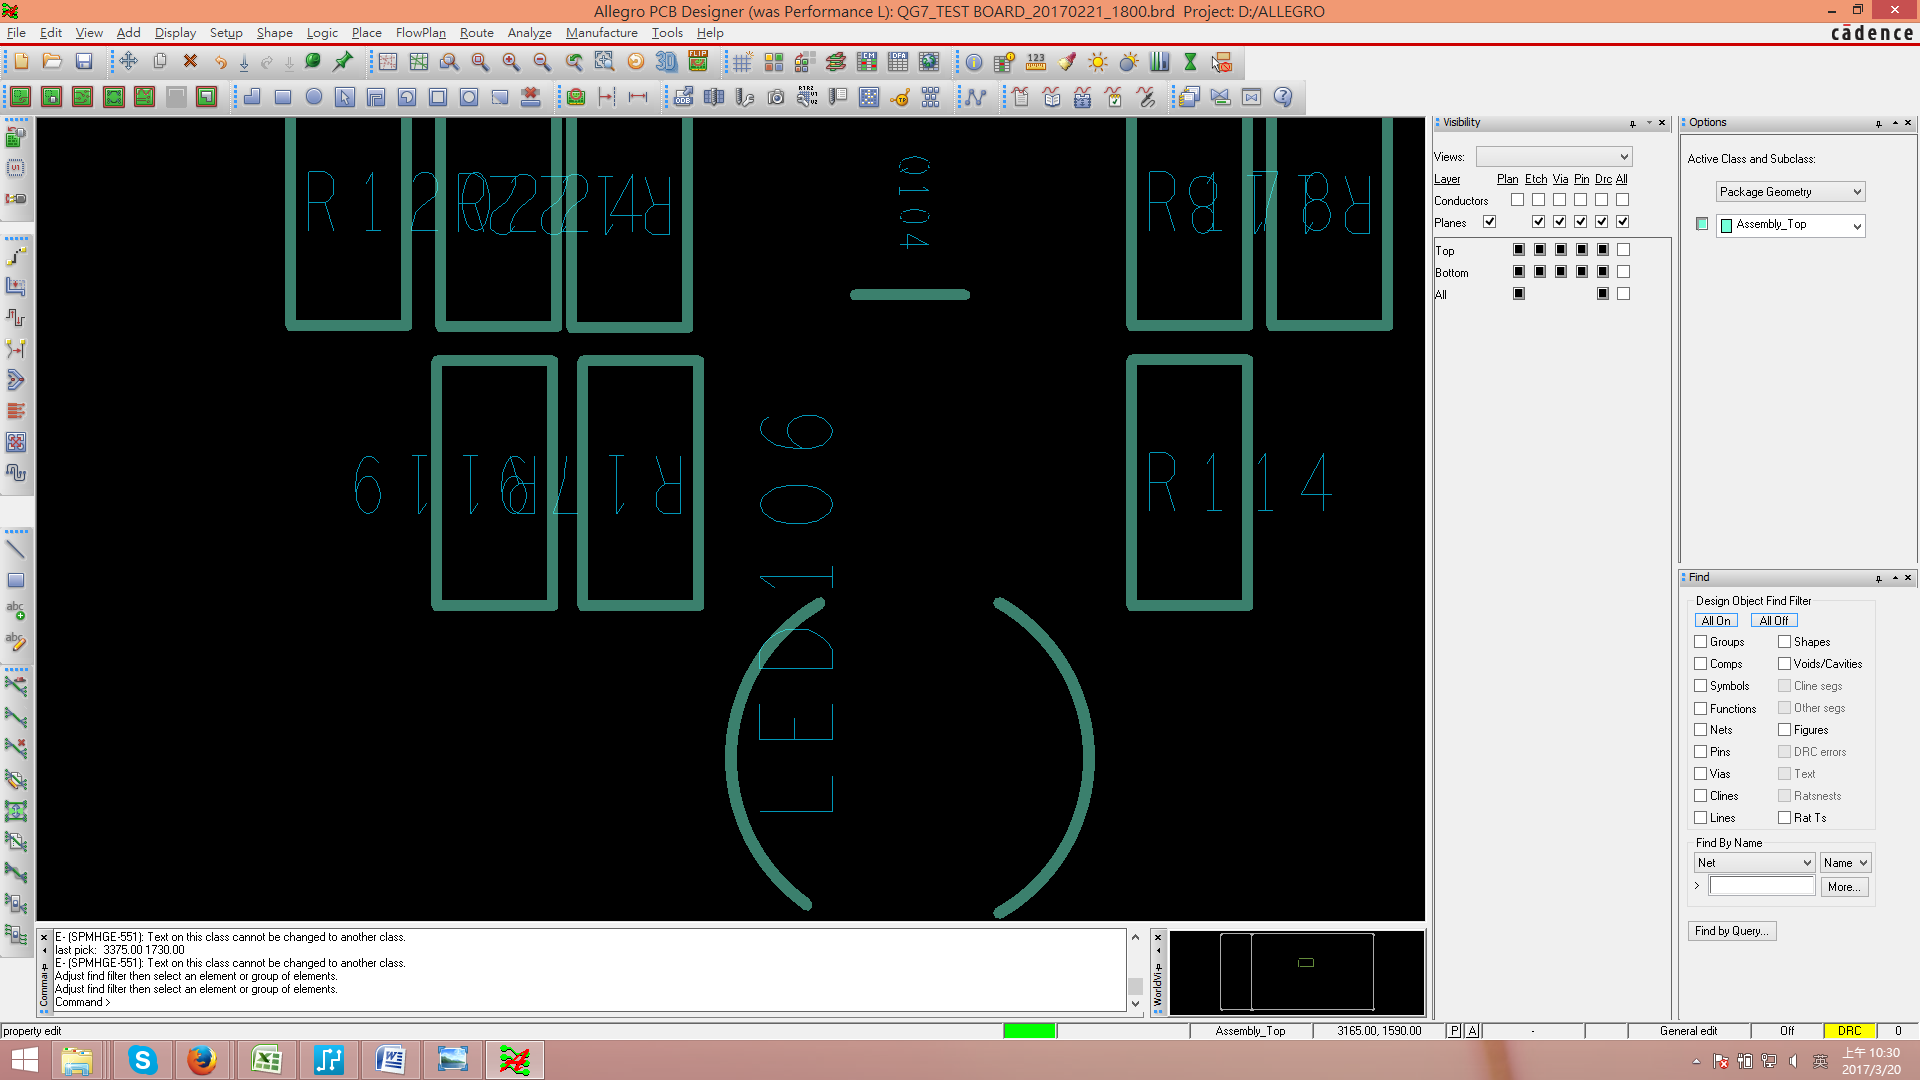Select the Zoom In magnifier icon
Image resolution: width=1920 pixels, height=1080 pixels.
pyautogui.click(x=511, y=62)
